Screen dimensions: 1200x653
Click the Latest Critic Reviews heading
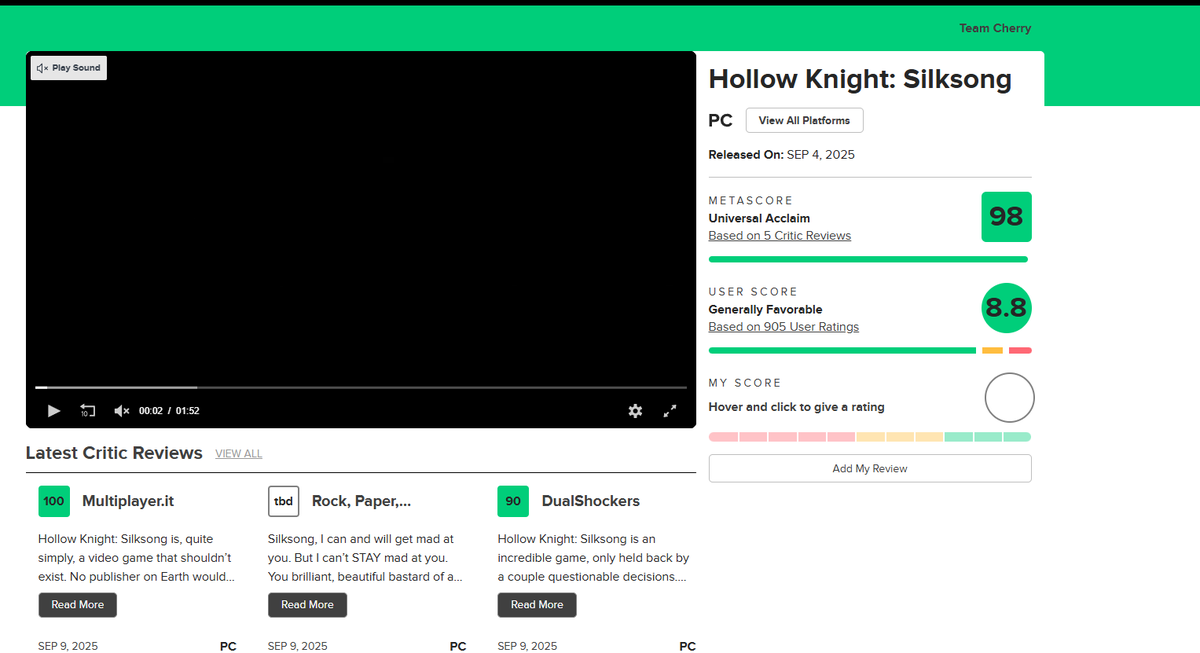click(x=114, y=453)
